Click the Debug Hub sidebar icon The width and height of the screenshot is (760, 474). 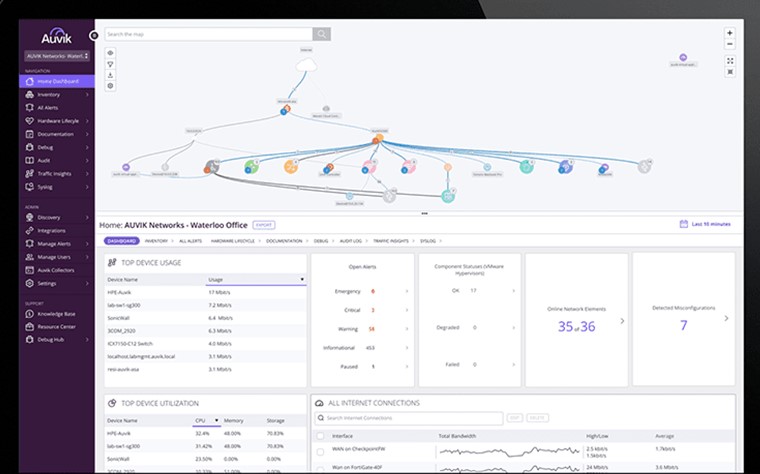pyautogui.click(x=30, y=340)
